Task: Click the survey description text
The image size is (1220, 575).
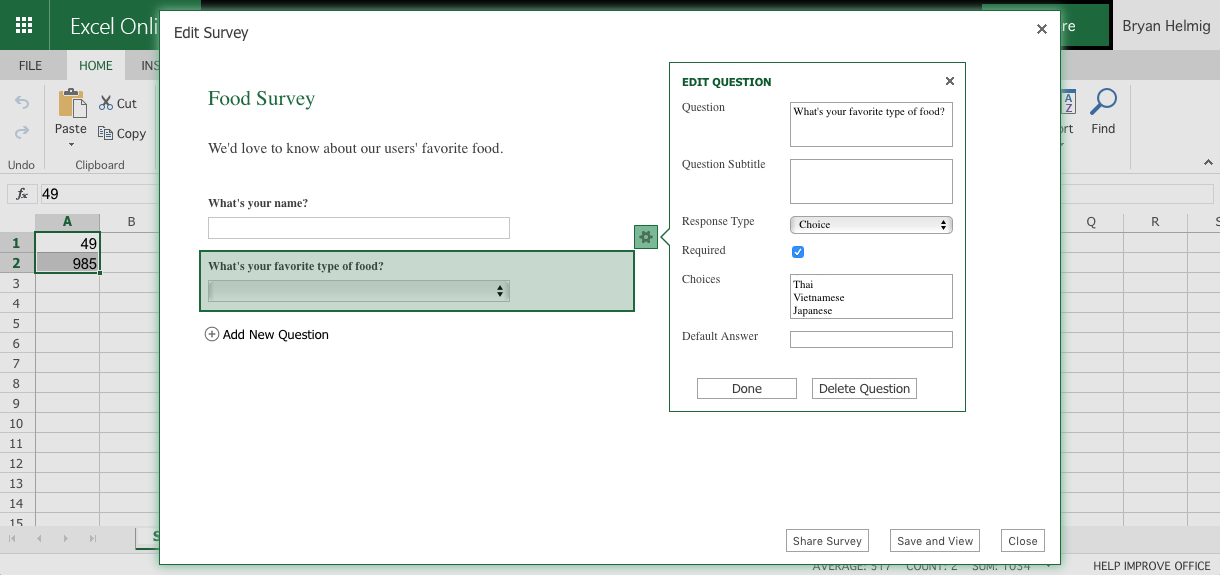Action: 355,148
